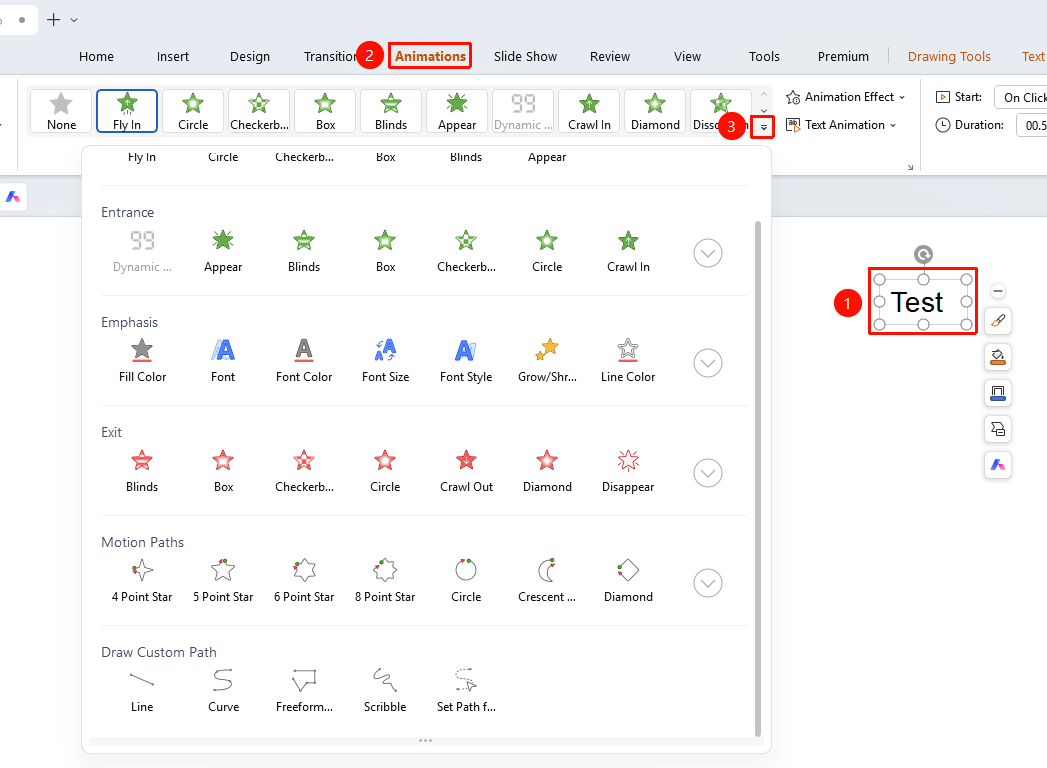Apply Font Color emphasis effect
Image resolution: width=1047 pixels, height=768 pixels.
(304, 361)
